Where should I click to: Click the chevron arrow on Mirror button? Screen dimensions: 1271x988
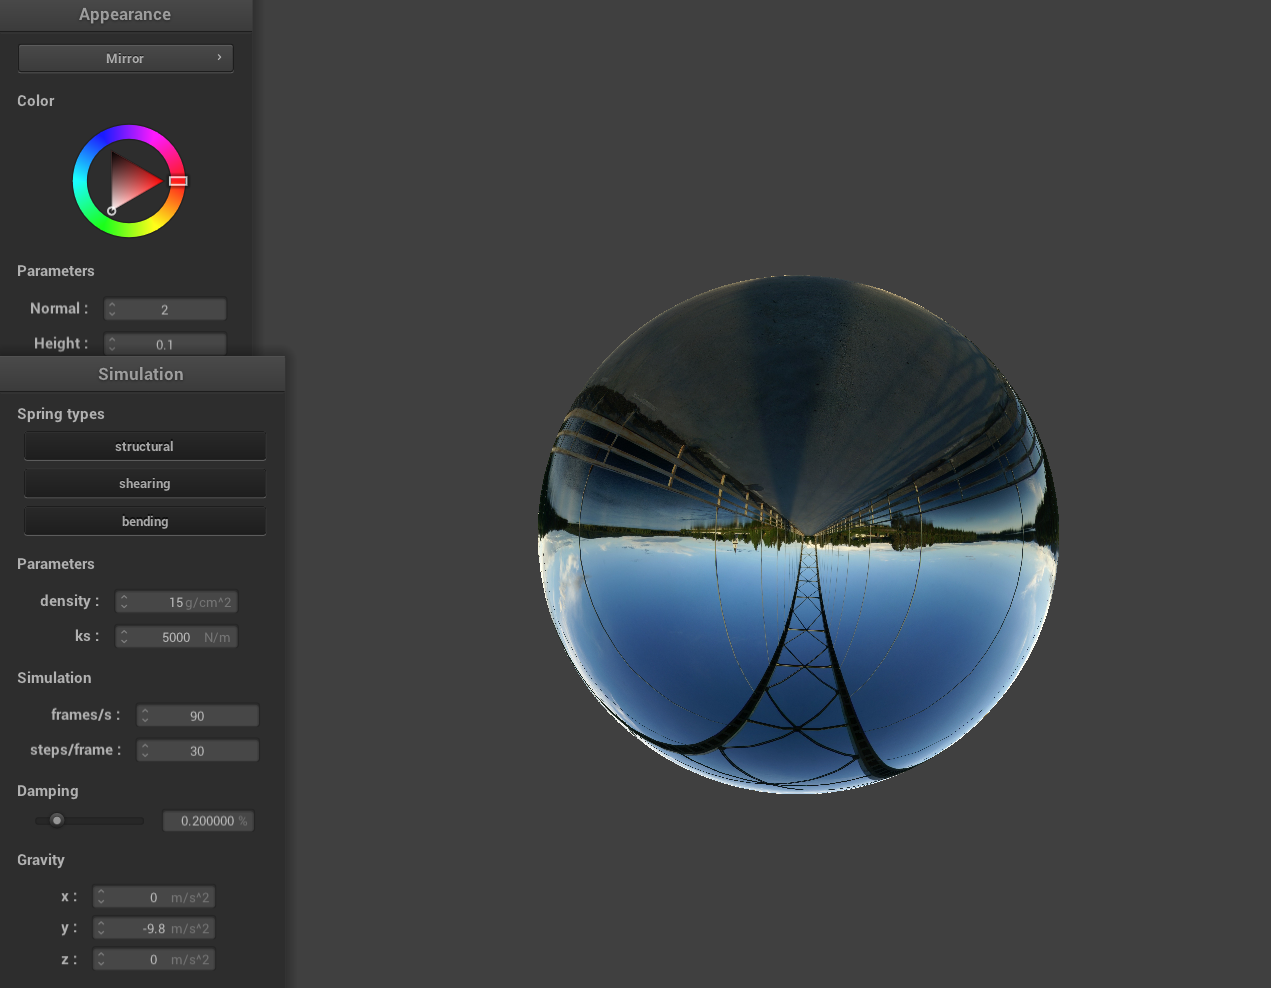pyautogui.click(x=219, y=58)
